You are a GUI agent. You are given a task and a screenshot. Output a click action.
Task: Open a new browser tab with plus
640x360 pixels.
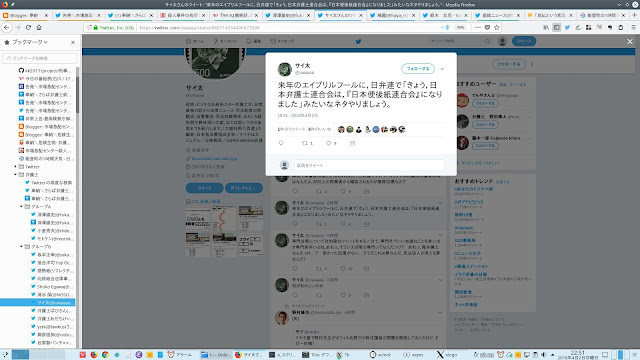pyautogui.click(x=634, y=15)
